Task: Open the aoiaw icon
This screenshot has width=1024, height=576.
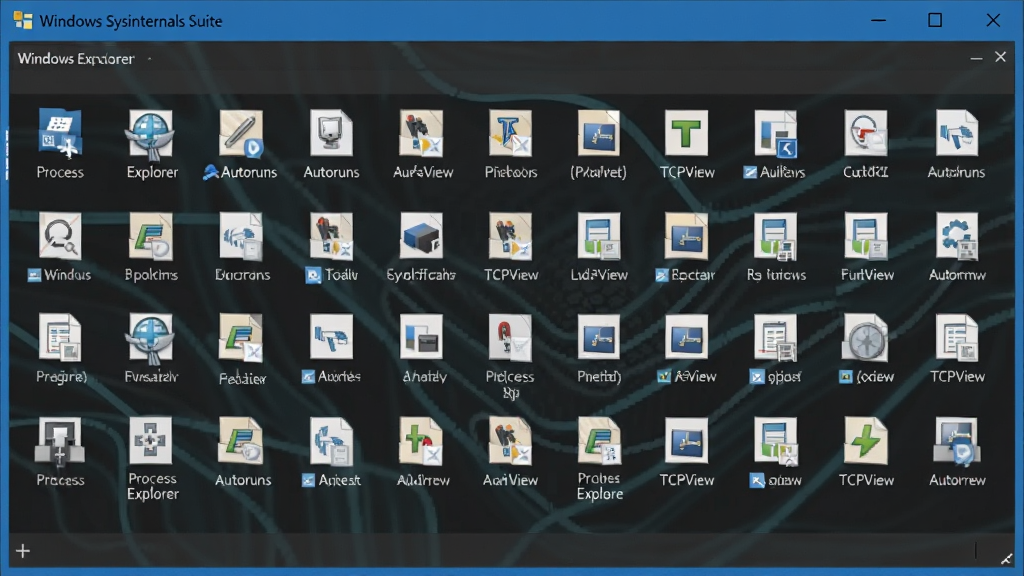Action: tap(776, 441)
